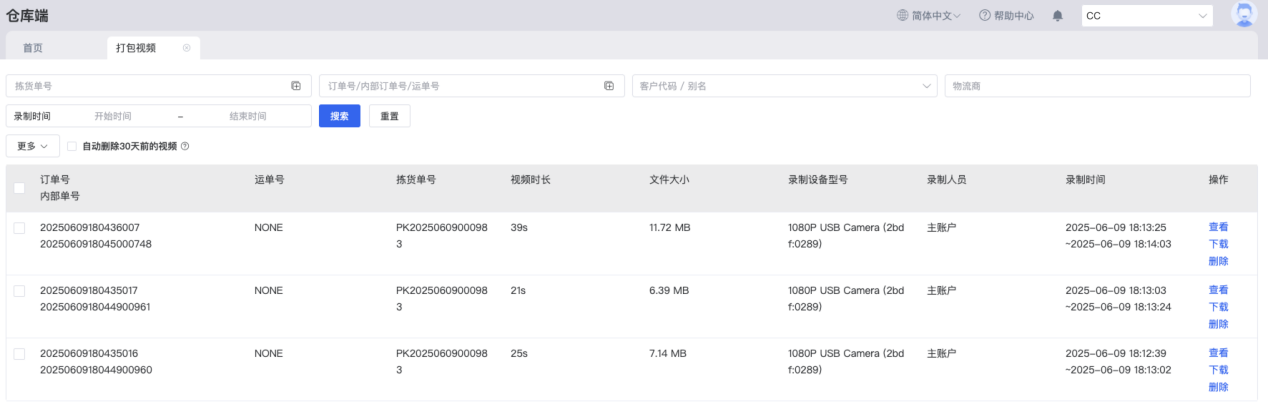Click 下载 link for the 39s video
Screen dimensions: 1268x407
point(1218,244)
